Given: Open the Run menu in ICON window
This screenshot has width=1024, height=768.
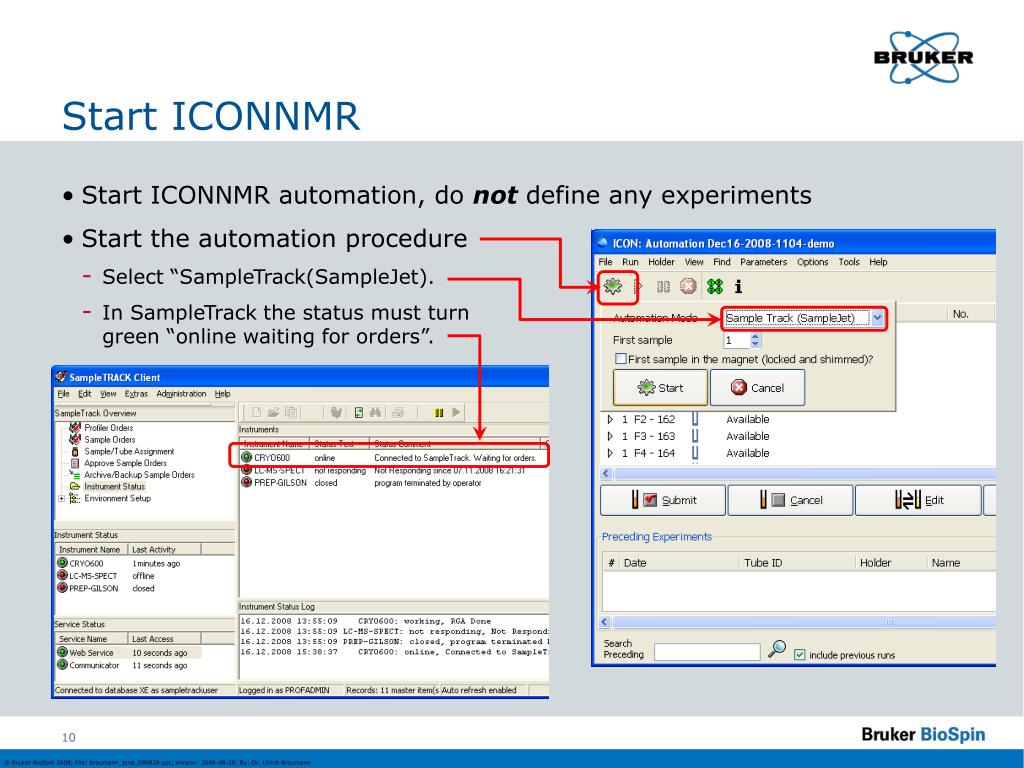Looking at the screenshot, I should pos(630,262).
